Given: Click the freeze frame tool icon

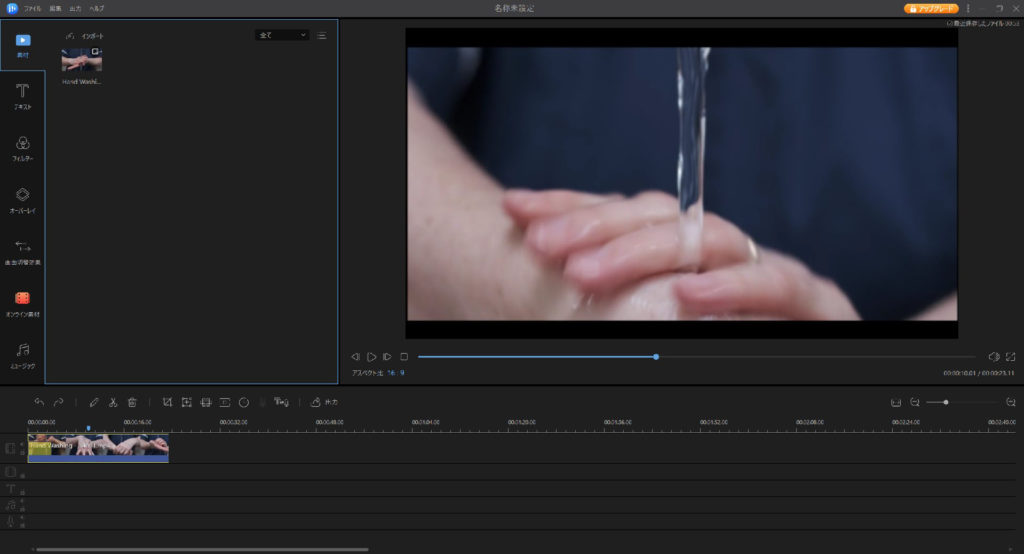Looking at the screenshot, I should 225,402.
